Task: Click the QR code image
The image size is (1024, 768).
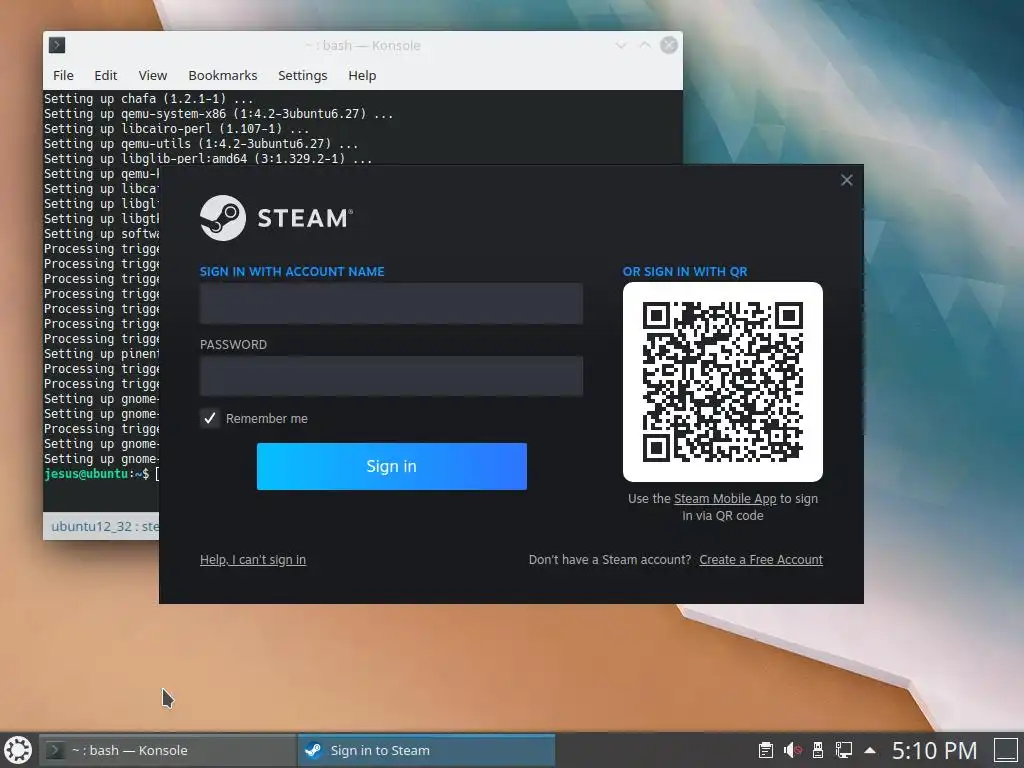Action: click(x=722, y=381)
